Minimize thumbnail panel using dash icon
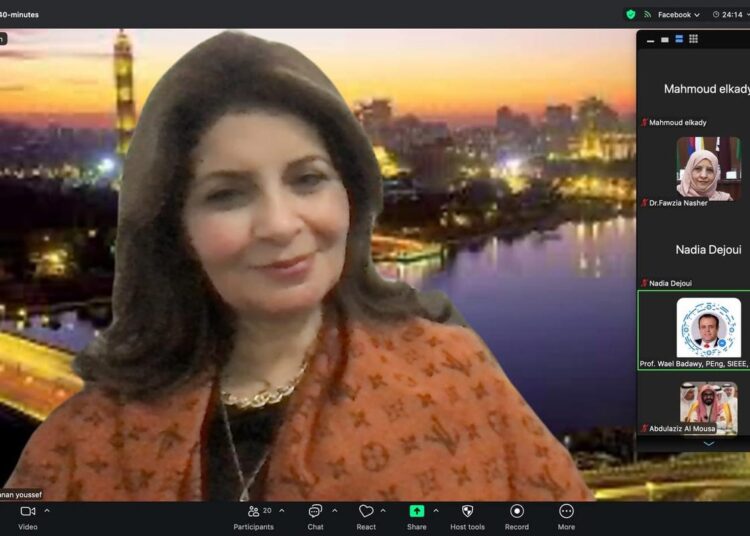Viewport: 750px width, 536px height. coord(651,39)
